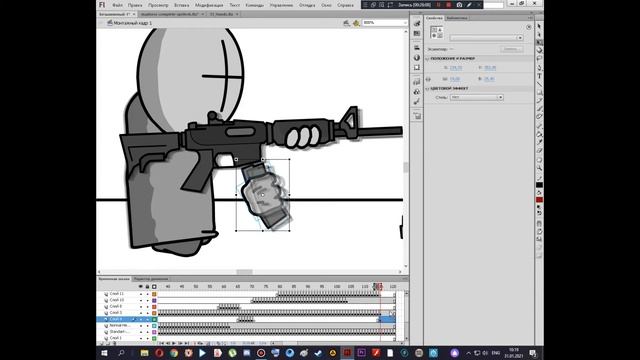Select the Line tool
The height and width of the screenshot is (360, 640).
point(539,84)
